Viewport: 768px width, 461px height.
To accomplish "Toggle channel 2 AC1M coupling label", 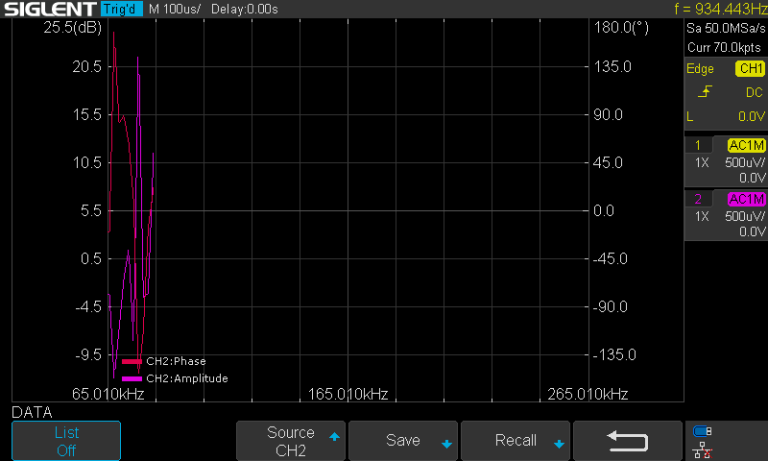I will coord(746,199).
